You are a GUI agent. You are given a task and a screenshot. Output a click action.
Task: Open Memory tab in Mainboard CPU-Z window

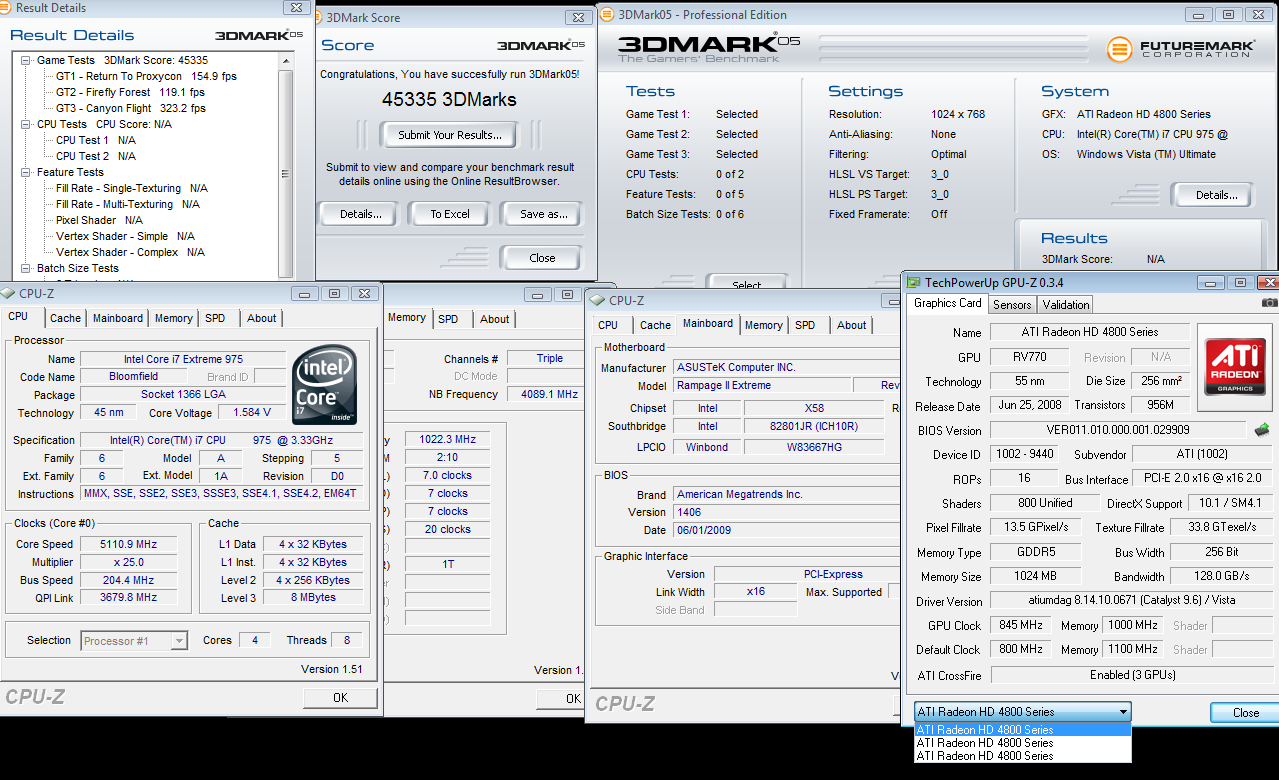tap(764, 325)
